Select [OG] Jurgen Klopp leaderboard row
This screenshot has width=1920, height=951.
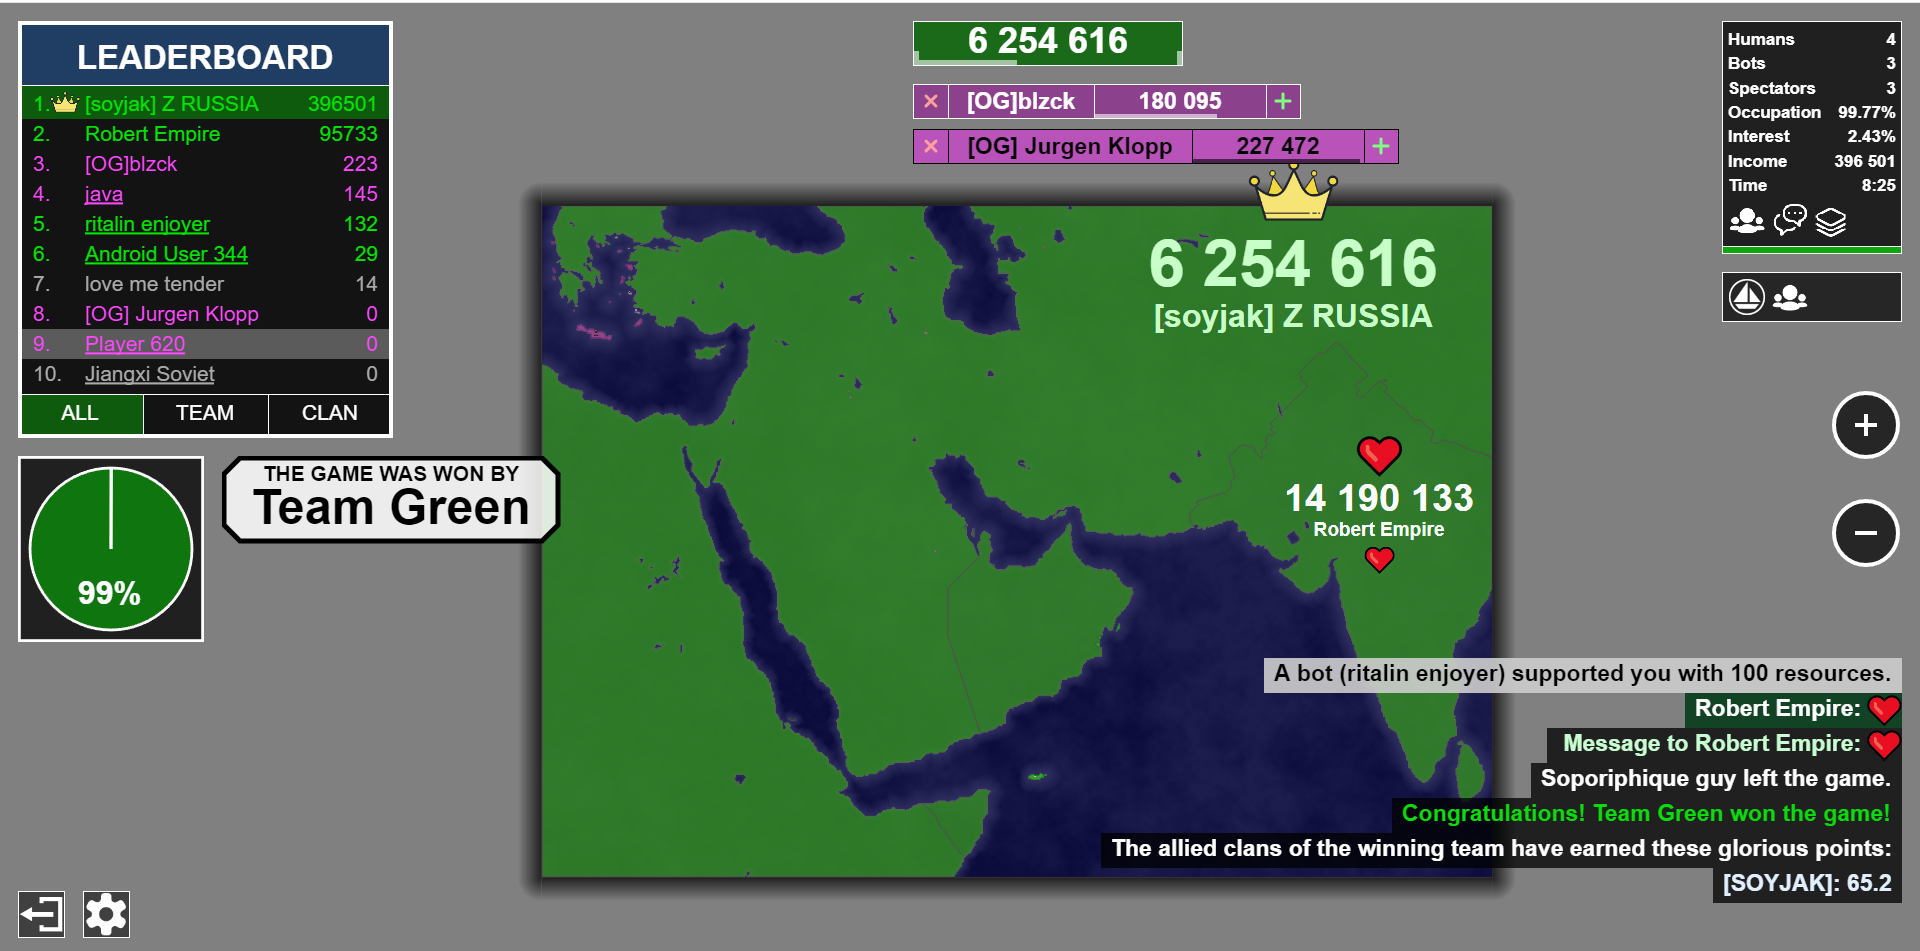coord(205,314)
